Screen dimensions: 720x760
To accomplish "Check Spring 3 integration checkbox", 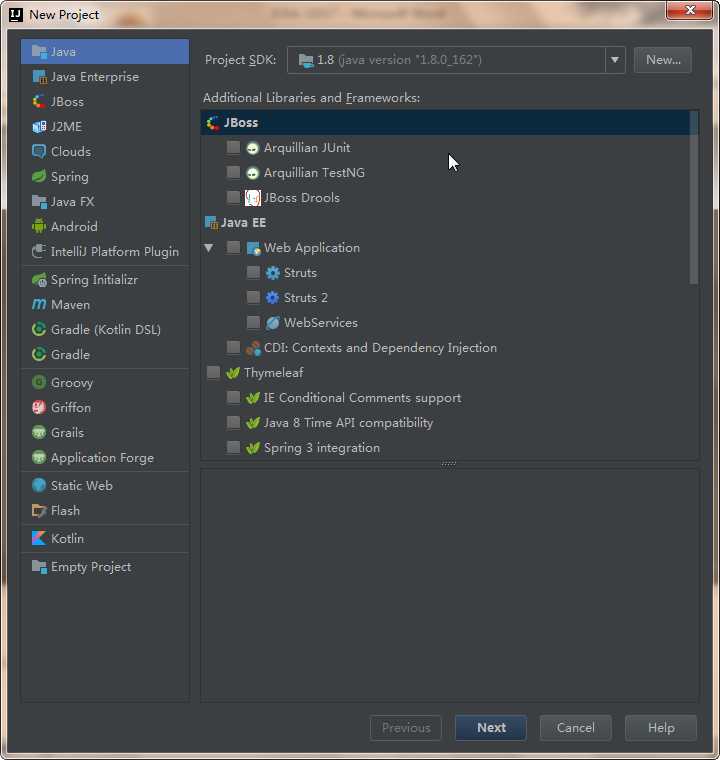I will (x=233, y=447).
